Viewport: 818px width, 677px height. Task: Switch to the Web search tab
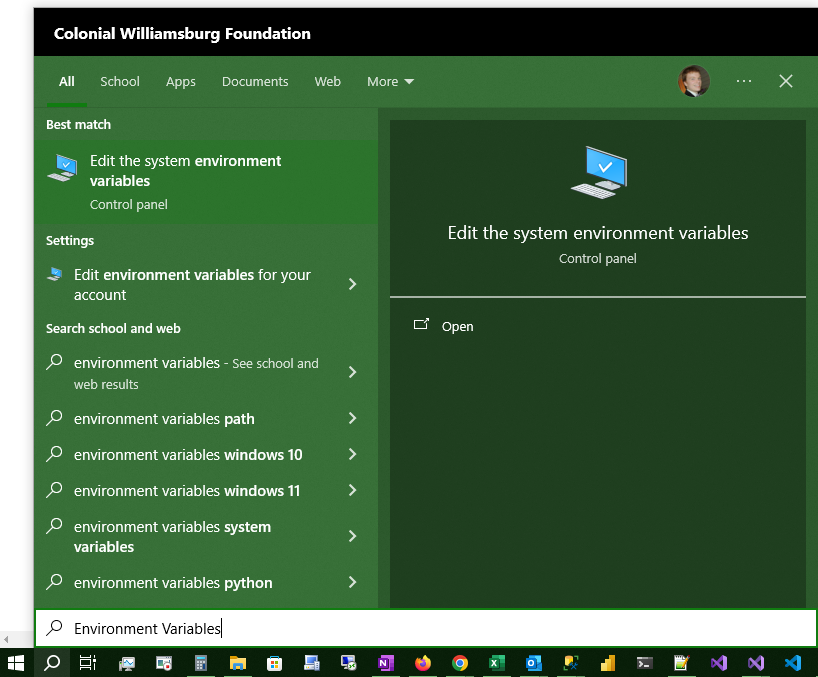[328, 81]
